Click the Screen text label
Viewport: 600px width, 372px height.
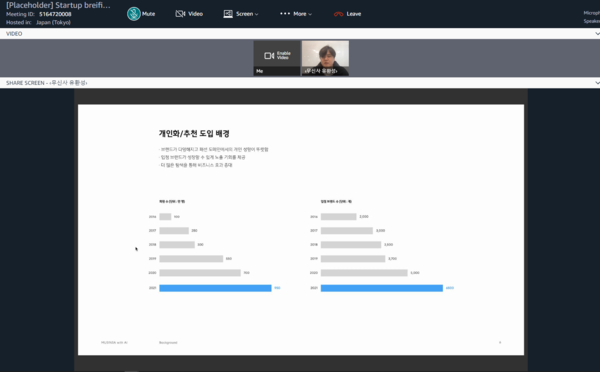[x=244, y=14]
